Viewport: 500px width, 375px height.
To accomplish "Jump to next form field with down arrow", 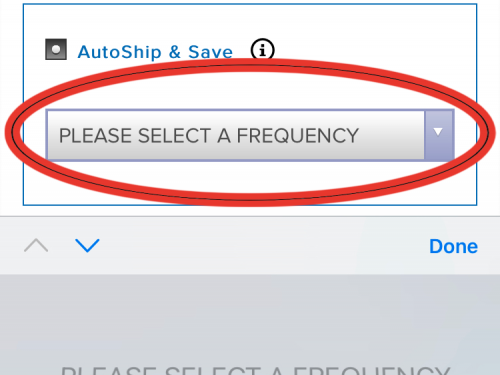I will pyautogui.click(x=87, y=246).
